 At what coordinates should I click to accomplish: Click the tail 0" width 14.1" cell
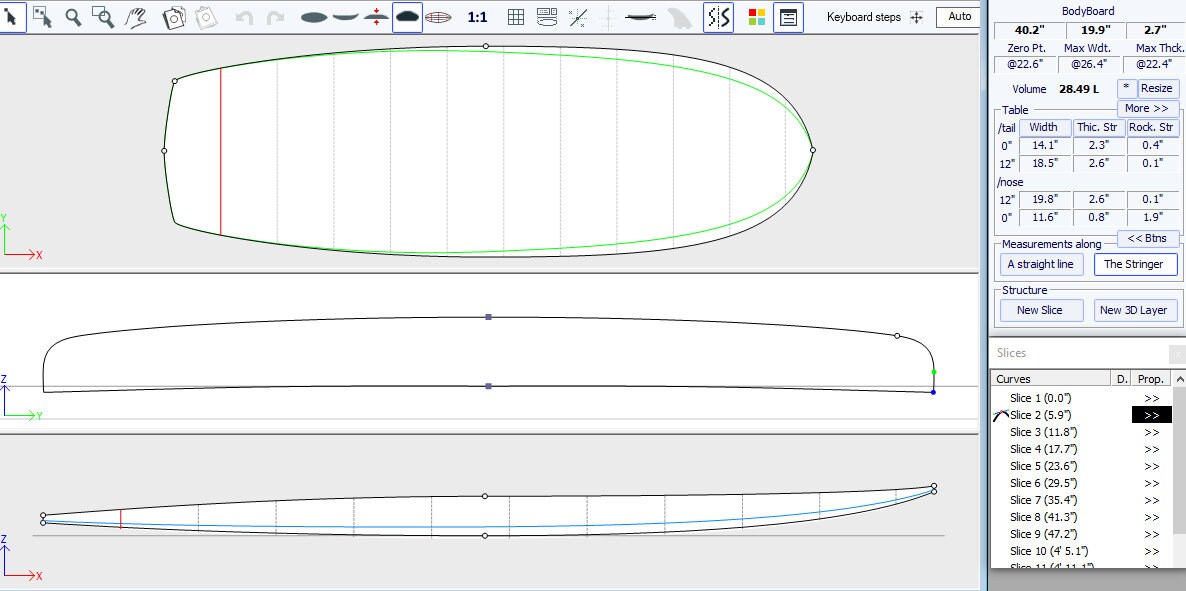(x=1044, y=145)
